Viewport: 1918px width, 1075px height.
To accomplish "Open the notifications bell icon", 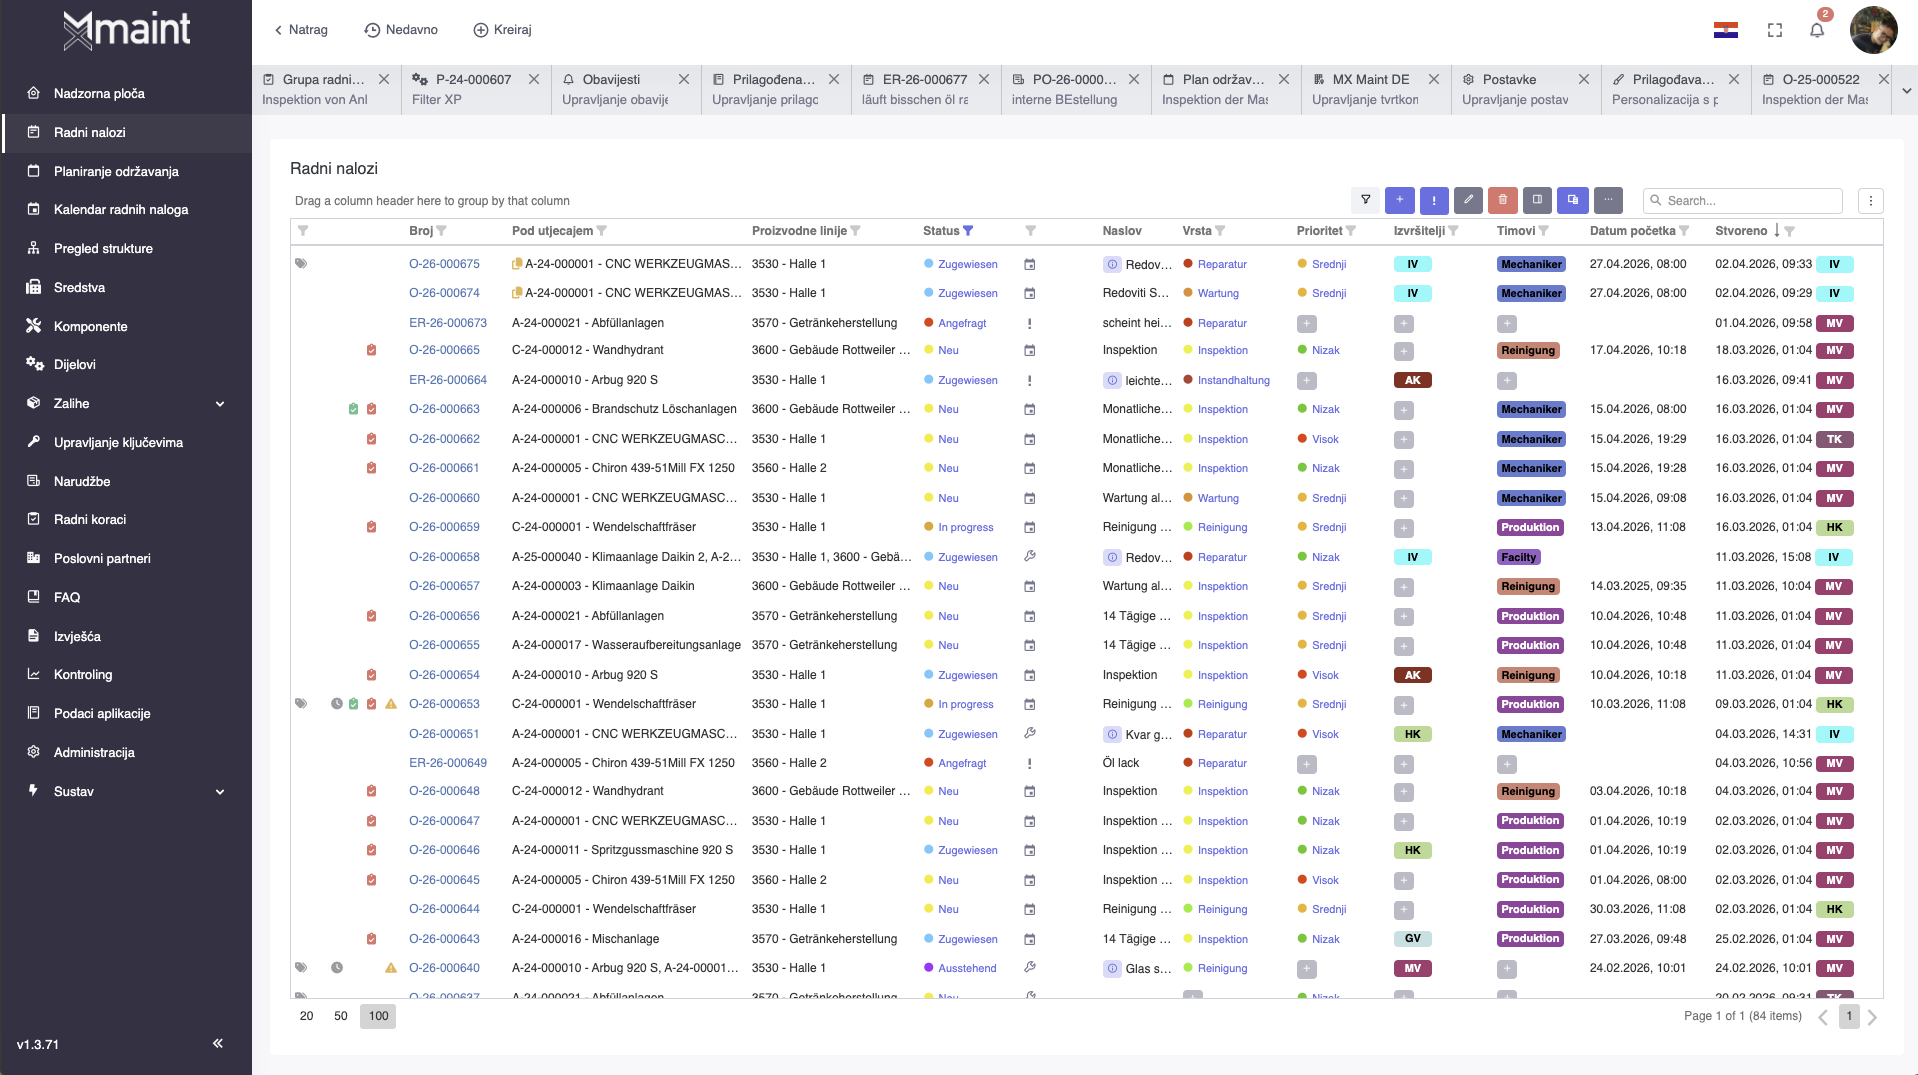I will (1816, 30).
